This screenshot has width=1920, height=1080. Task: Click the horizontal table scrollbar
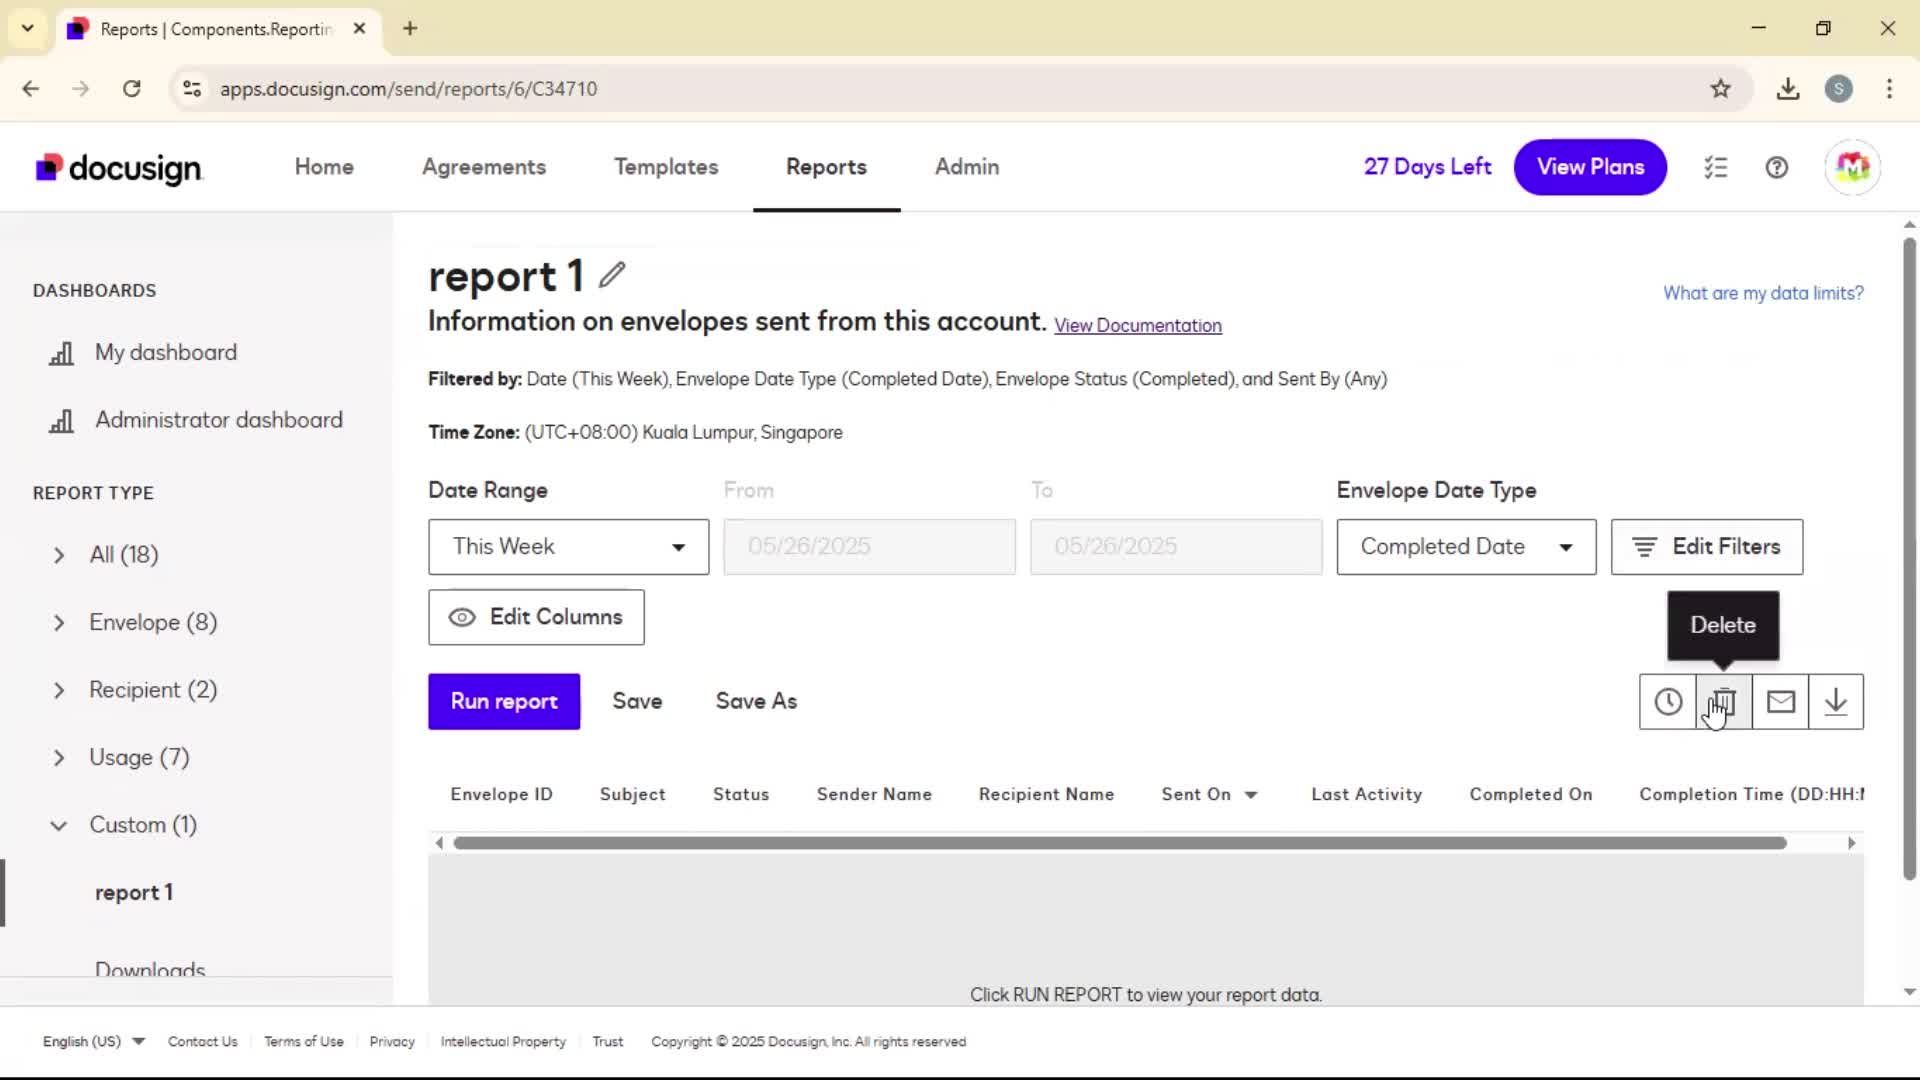(1120, 843)
